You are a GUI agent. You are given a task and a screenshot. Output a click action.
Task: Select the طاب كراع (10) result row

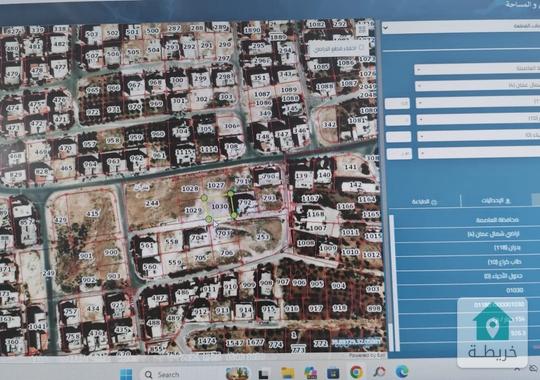click(467, 262)
